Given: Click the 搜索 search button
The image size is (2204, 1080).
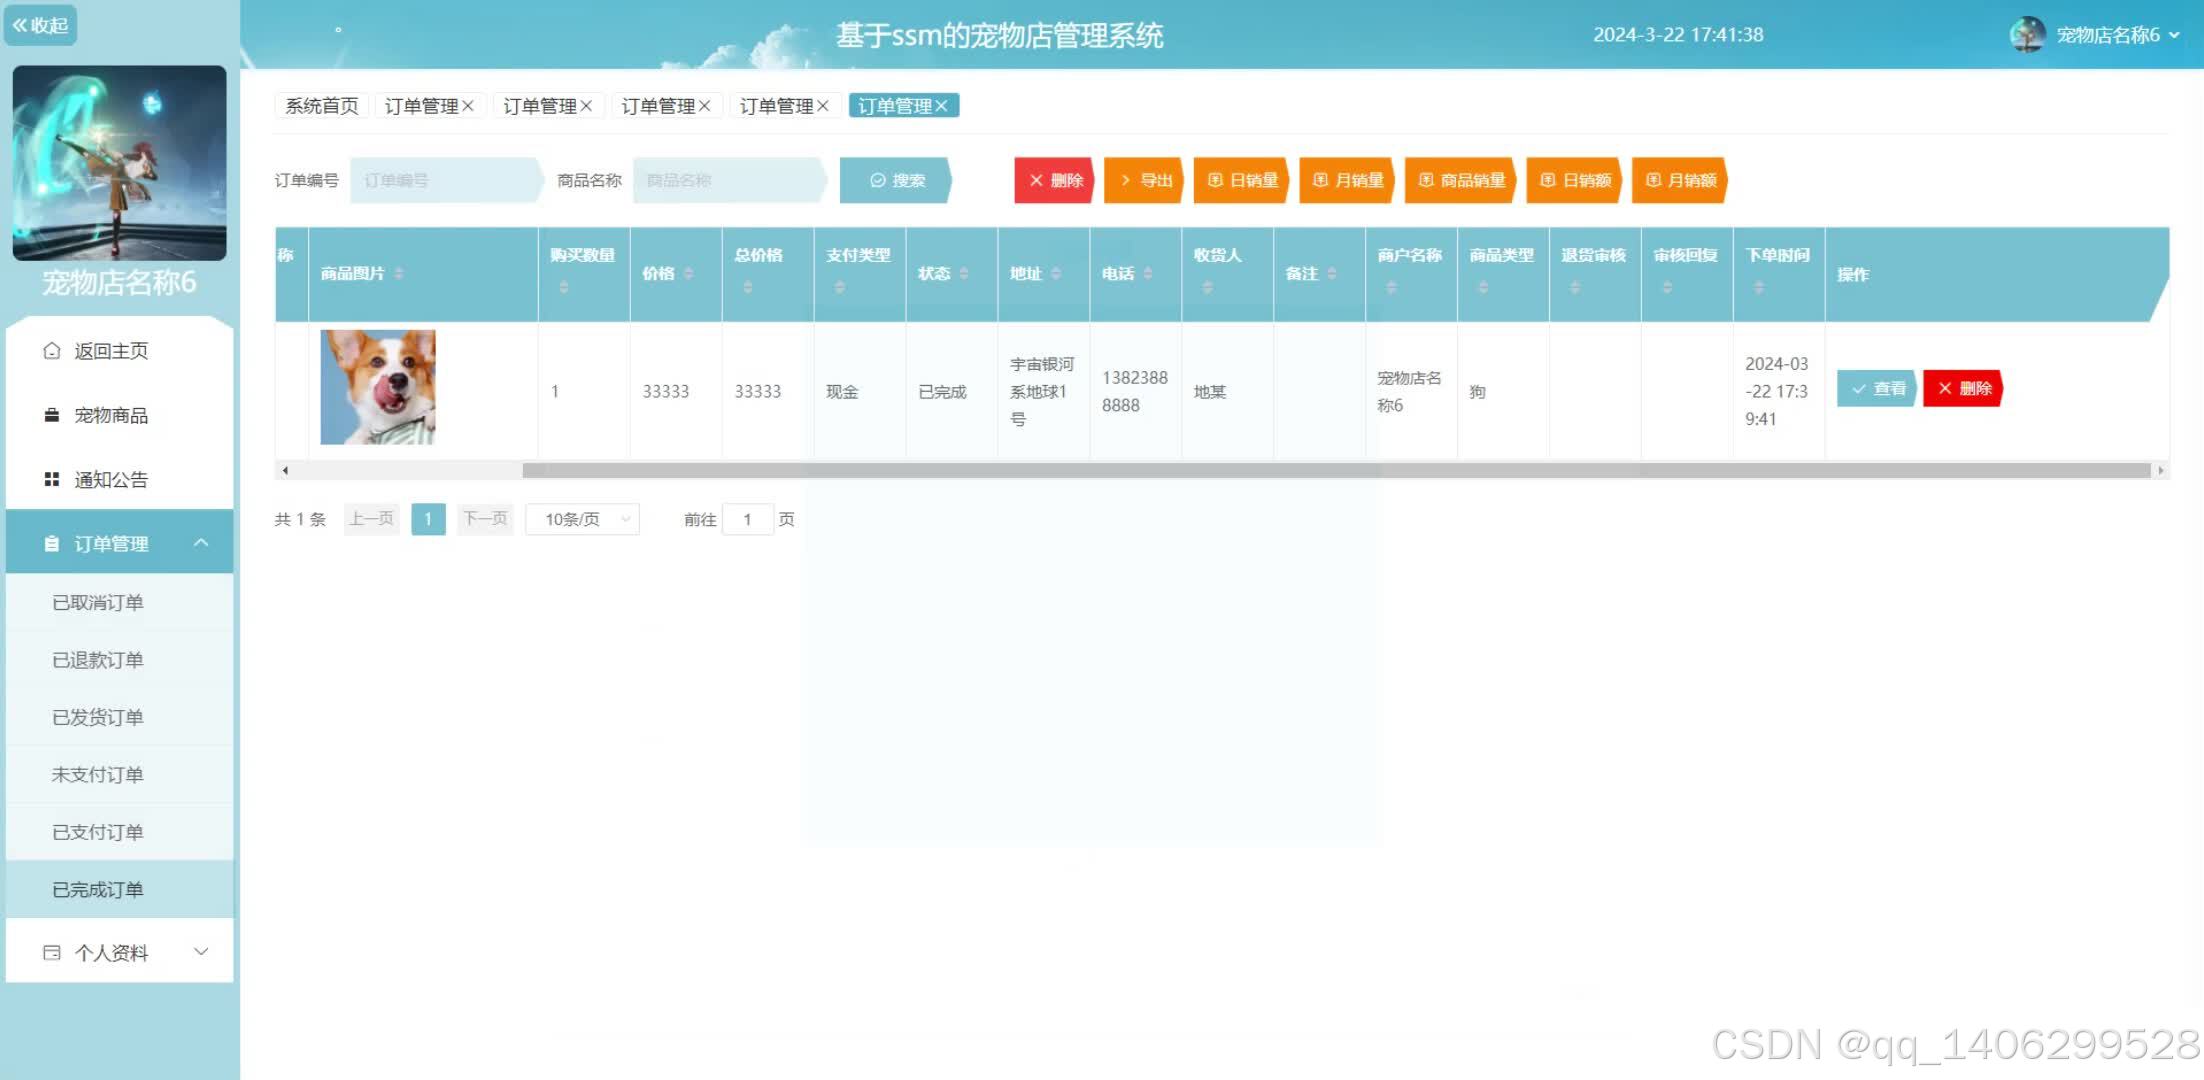Looking at the screenshot, I should click(896, 180).
